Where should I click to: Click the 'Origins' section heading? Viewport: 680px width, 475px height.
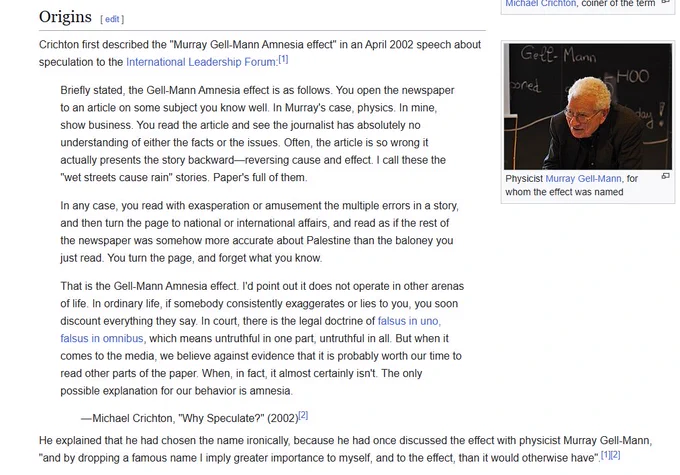65,16
